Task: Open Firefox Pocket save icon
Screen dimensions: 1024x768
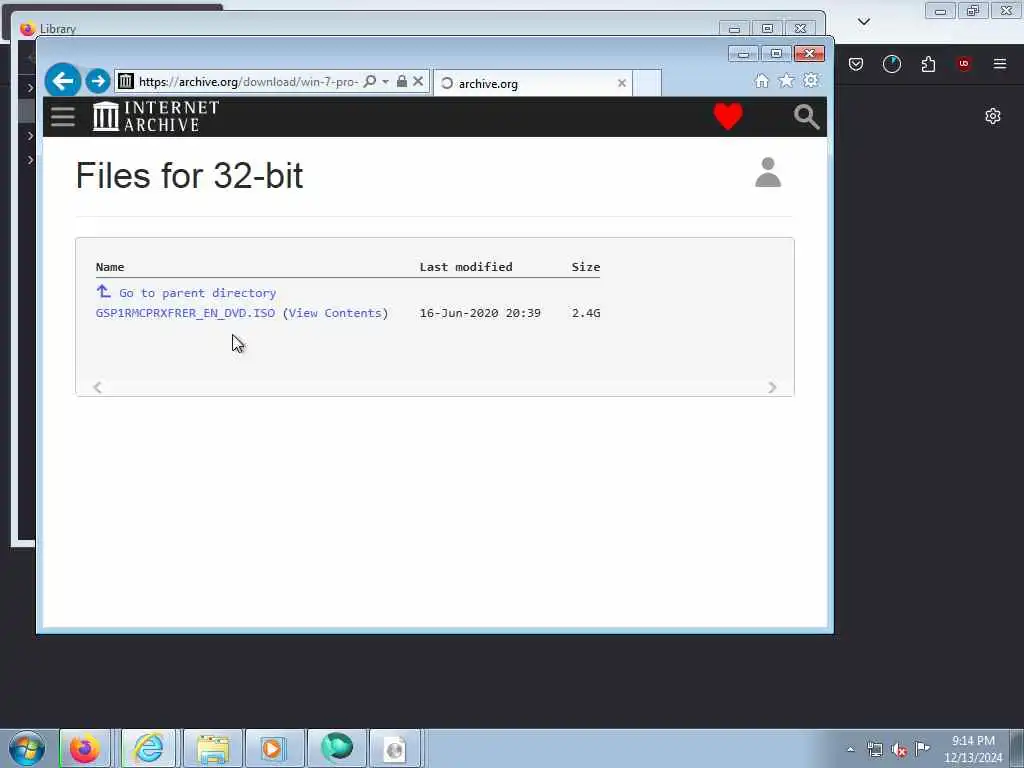Action: pos(856,64)
